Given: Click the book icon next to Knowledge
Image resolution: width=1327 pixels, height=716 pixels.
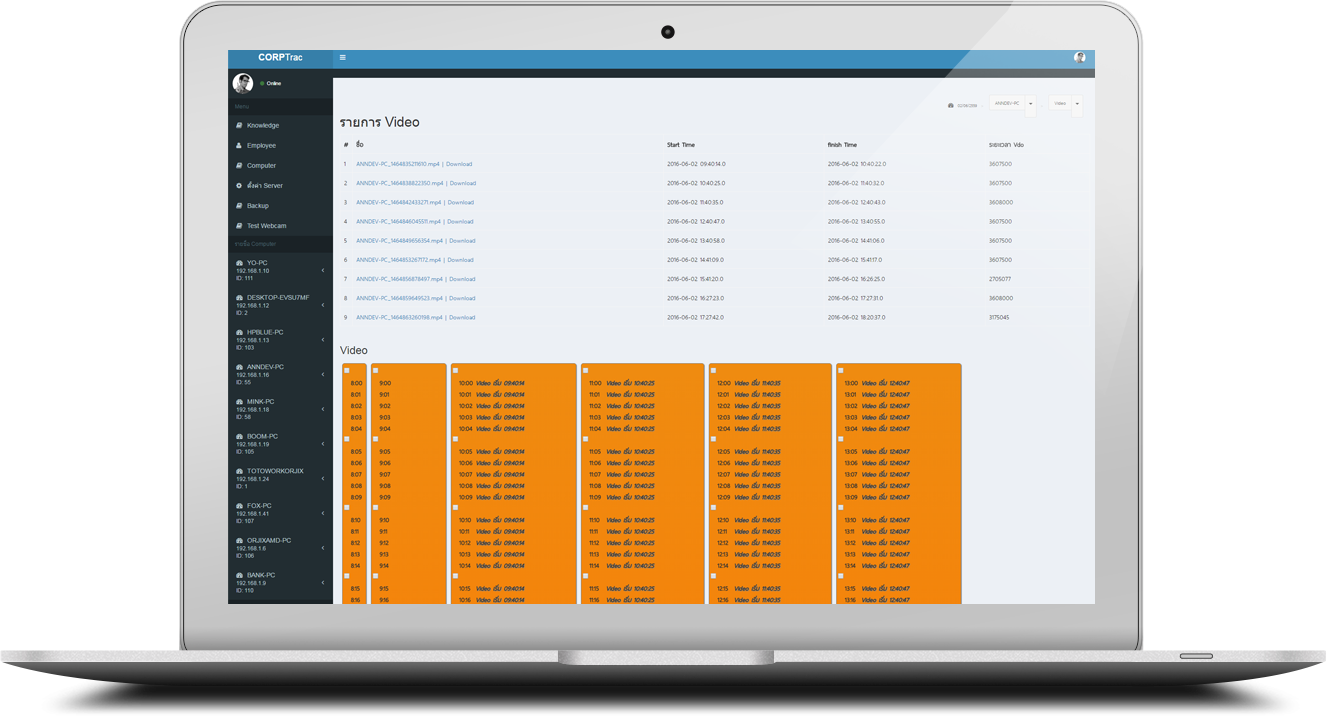Looking at the screenshot, I should tap(239, 126).
